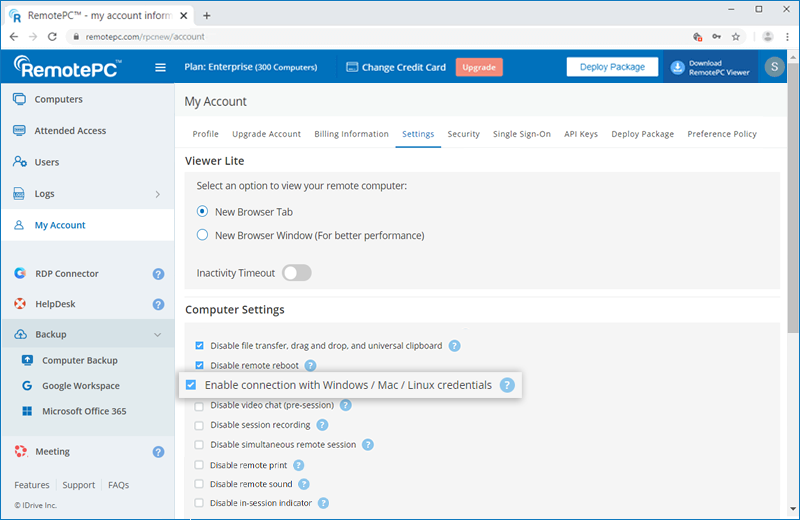Open the user profile avatar
This screenshot has height=520, width=800.
click(774, 67)
